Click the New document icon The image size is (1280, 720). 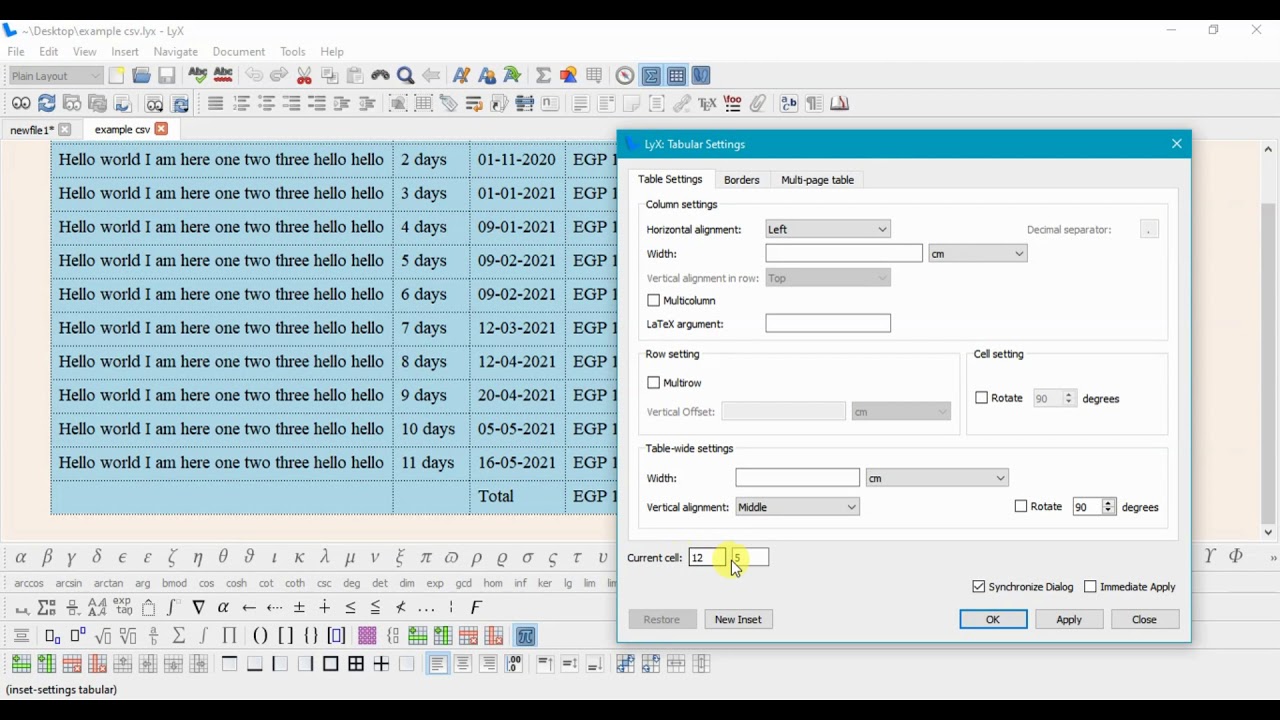point(117,76)
